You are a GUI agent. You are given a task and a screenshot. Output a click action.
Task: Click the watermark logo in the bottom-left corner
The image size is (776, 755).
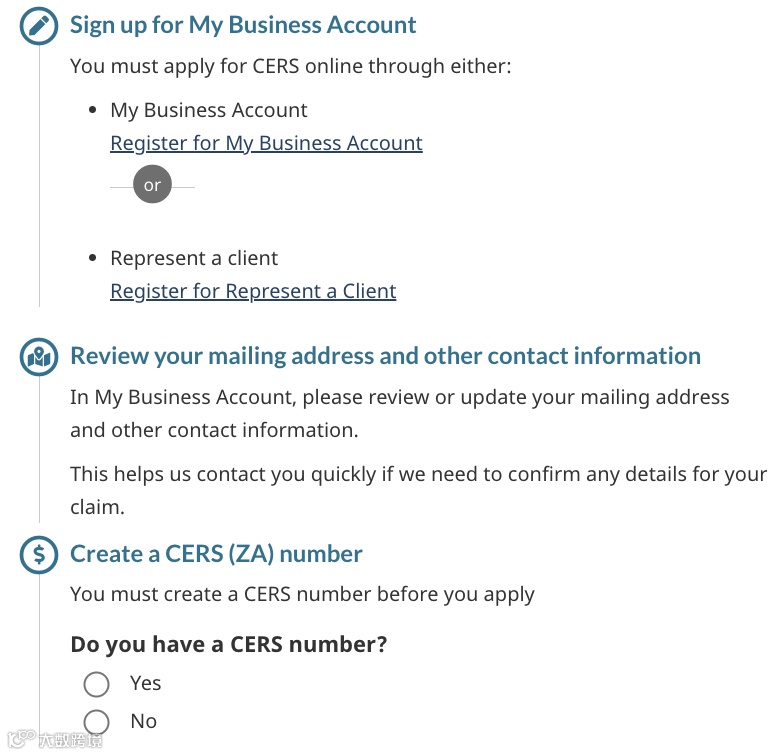pos(55,741)
